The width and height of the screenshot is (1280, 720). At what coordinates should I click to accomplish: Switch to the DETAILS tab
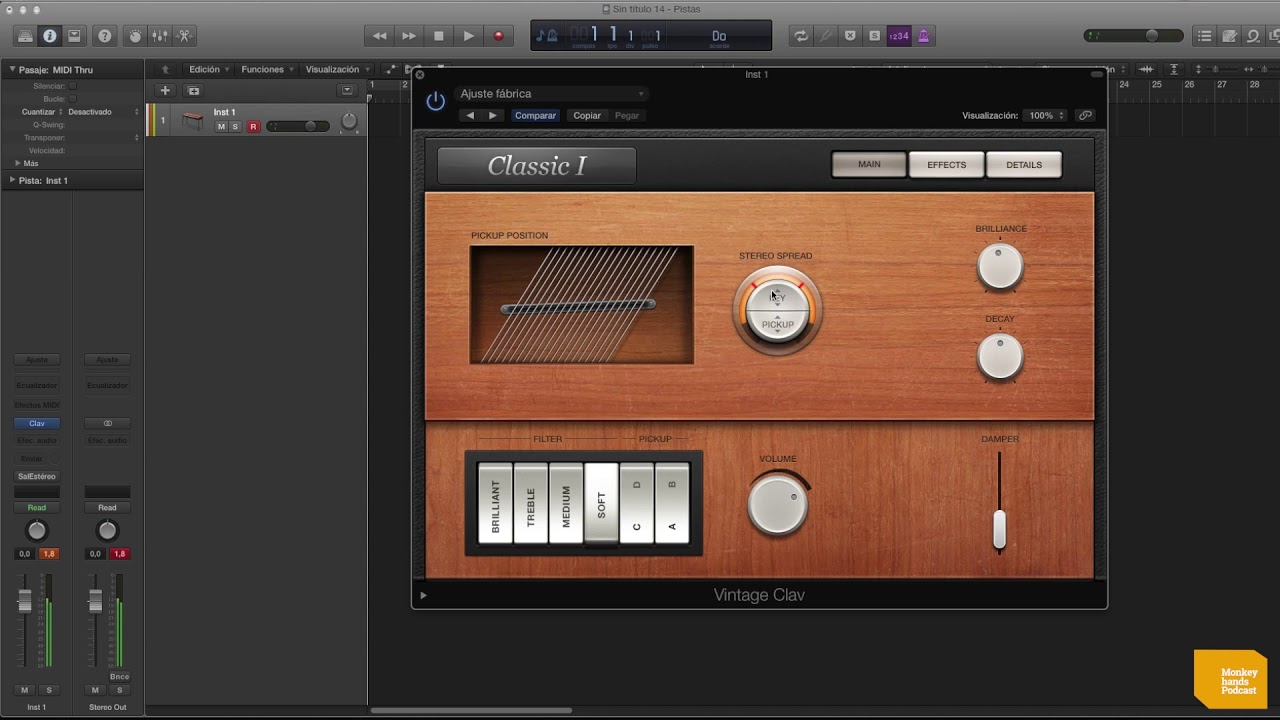[x=1024, y=165]
